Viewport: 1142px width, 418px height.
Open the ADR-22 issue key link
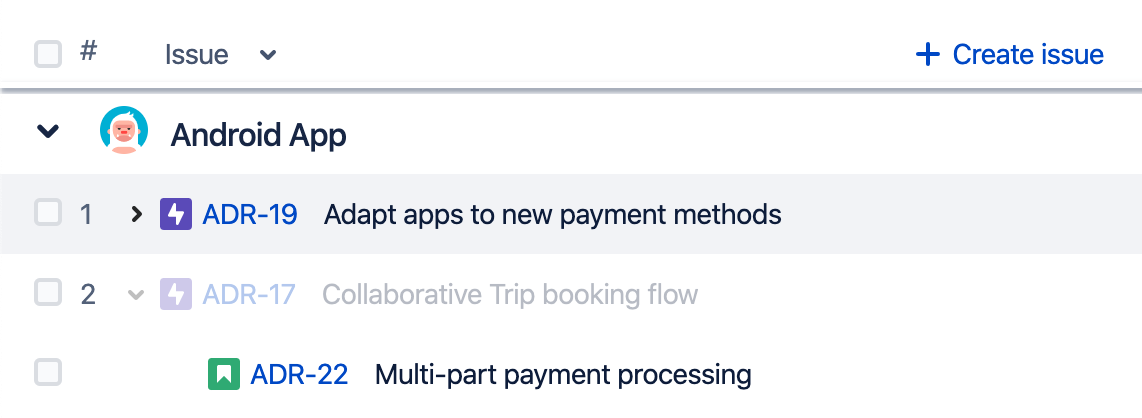click(299, 374)
